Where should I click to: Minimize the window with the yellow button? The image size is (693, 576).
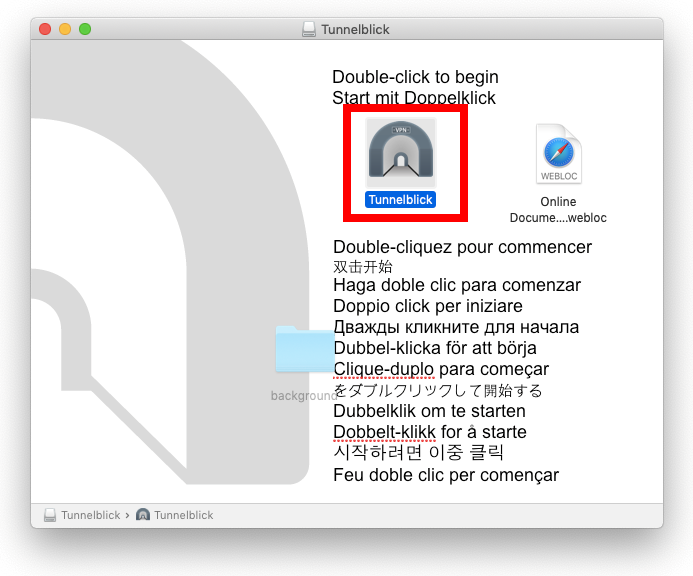click(x=65, y=29)
